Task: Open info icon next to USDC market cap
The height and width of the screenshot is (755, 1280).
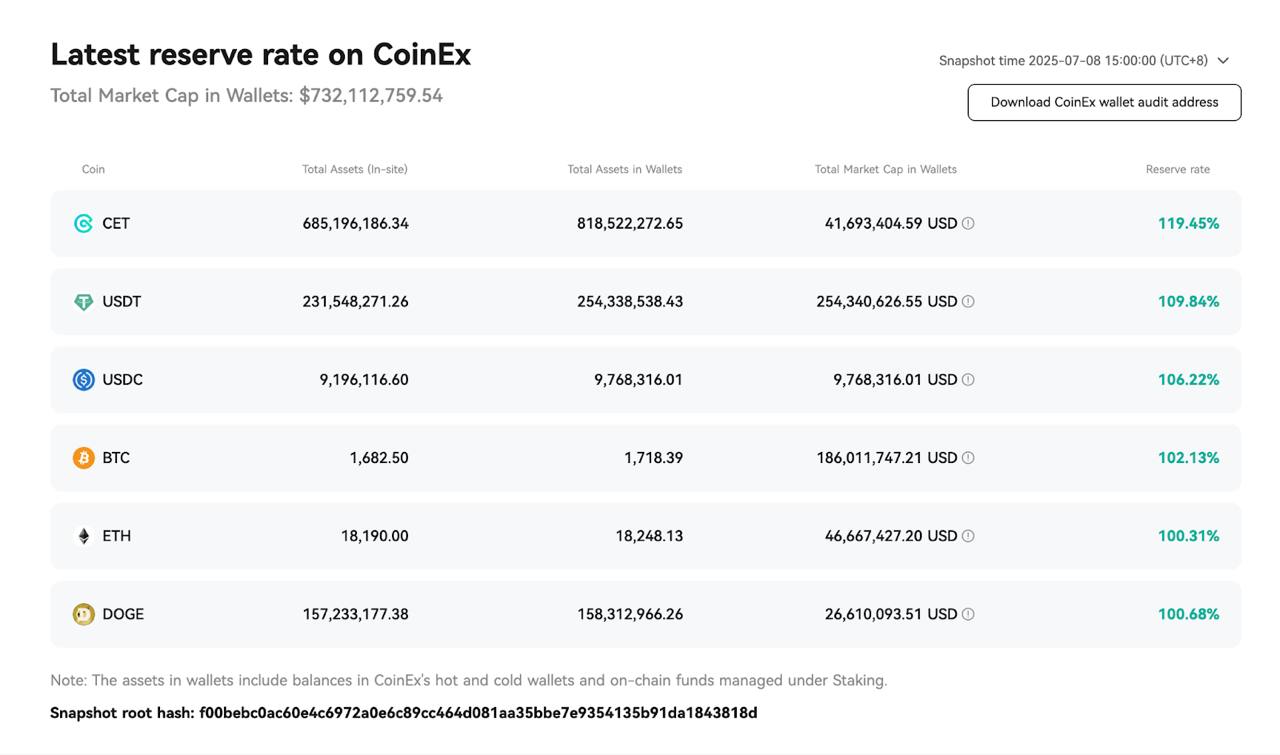Action: click(968, 380)
